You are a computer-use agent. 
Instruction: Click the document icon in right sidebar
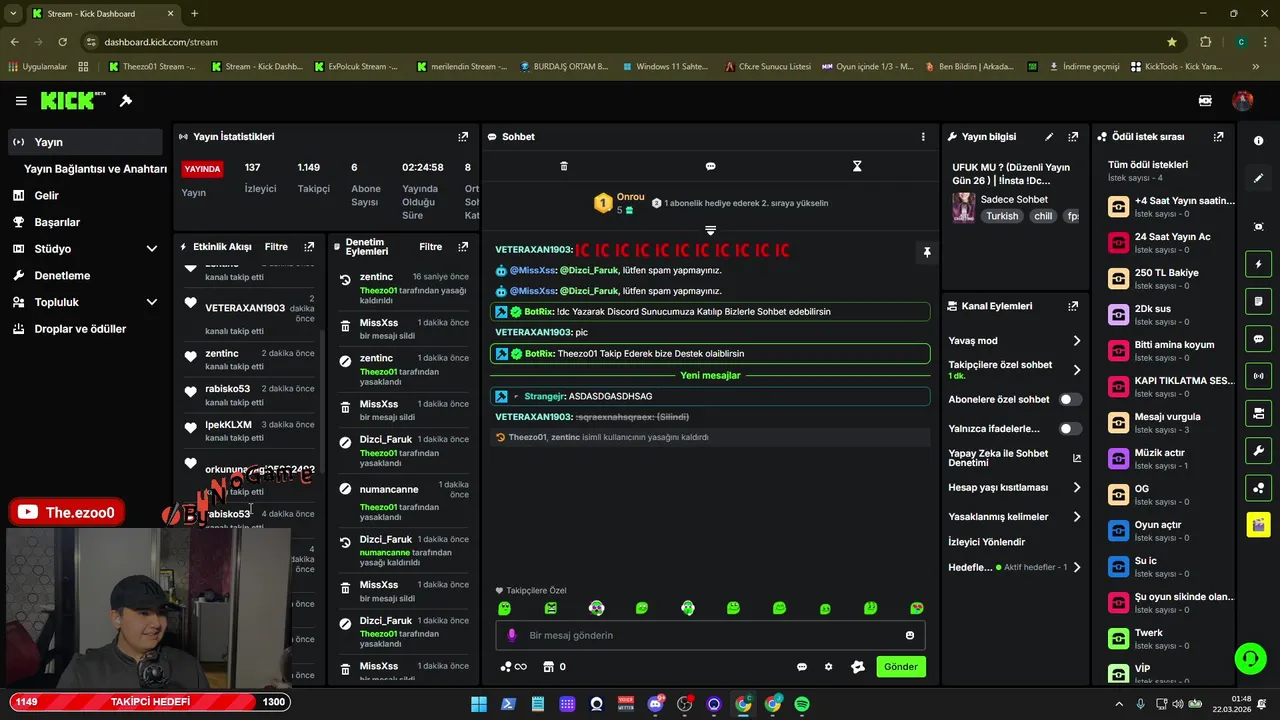coord(1258,301)
